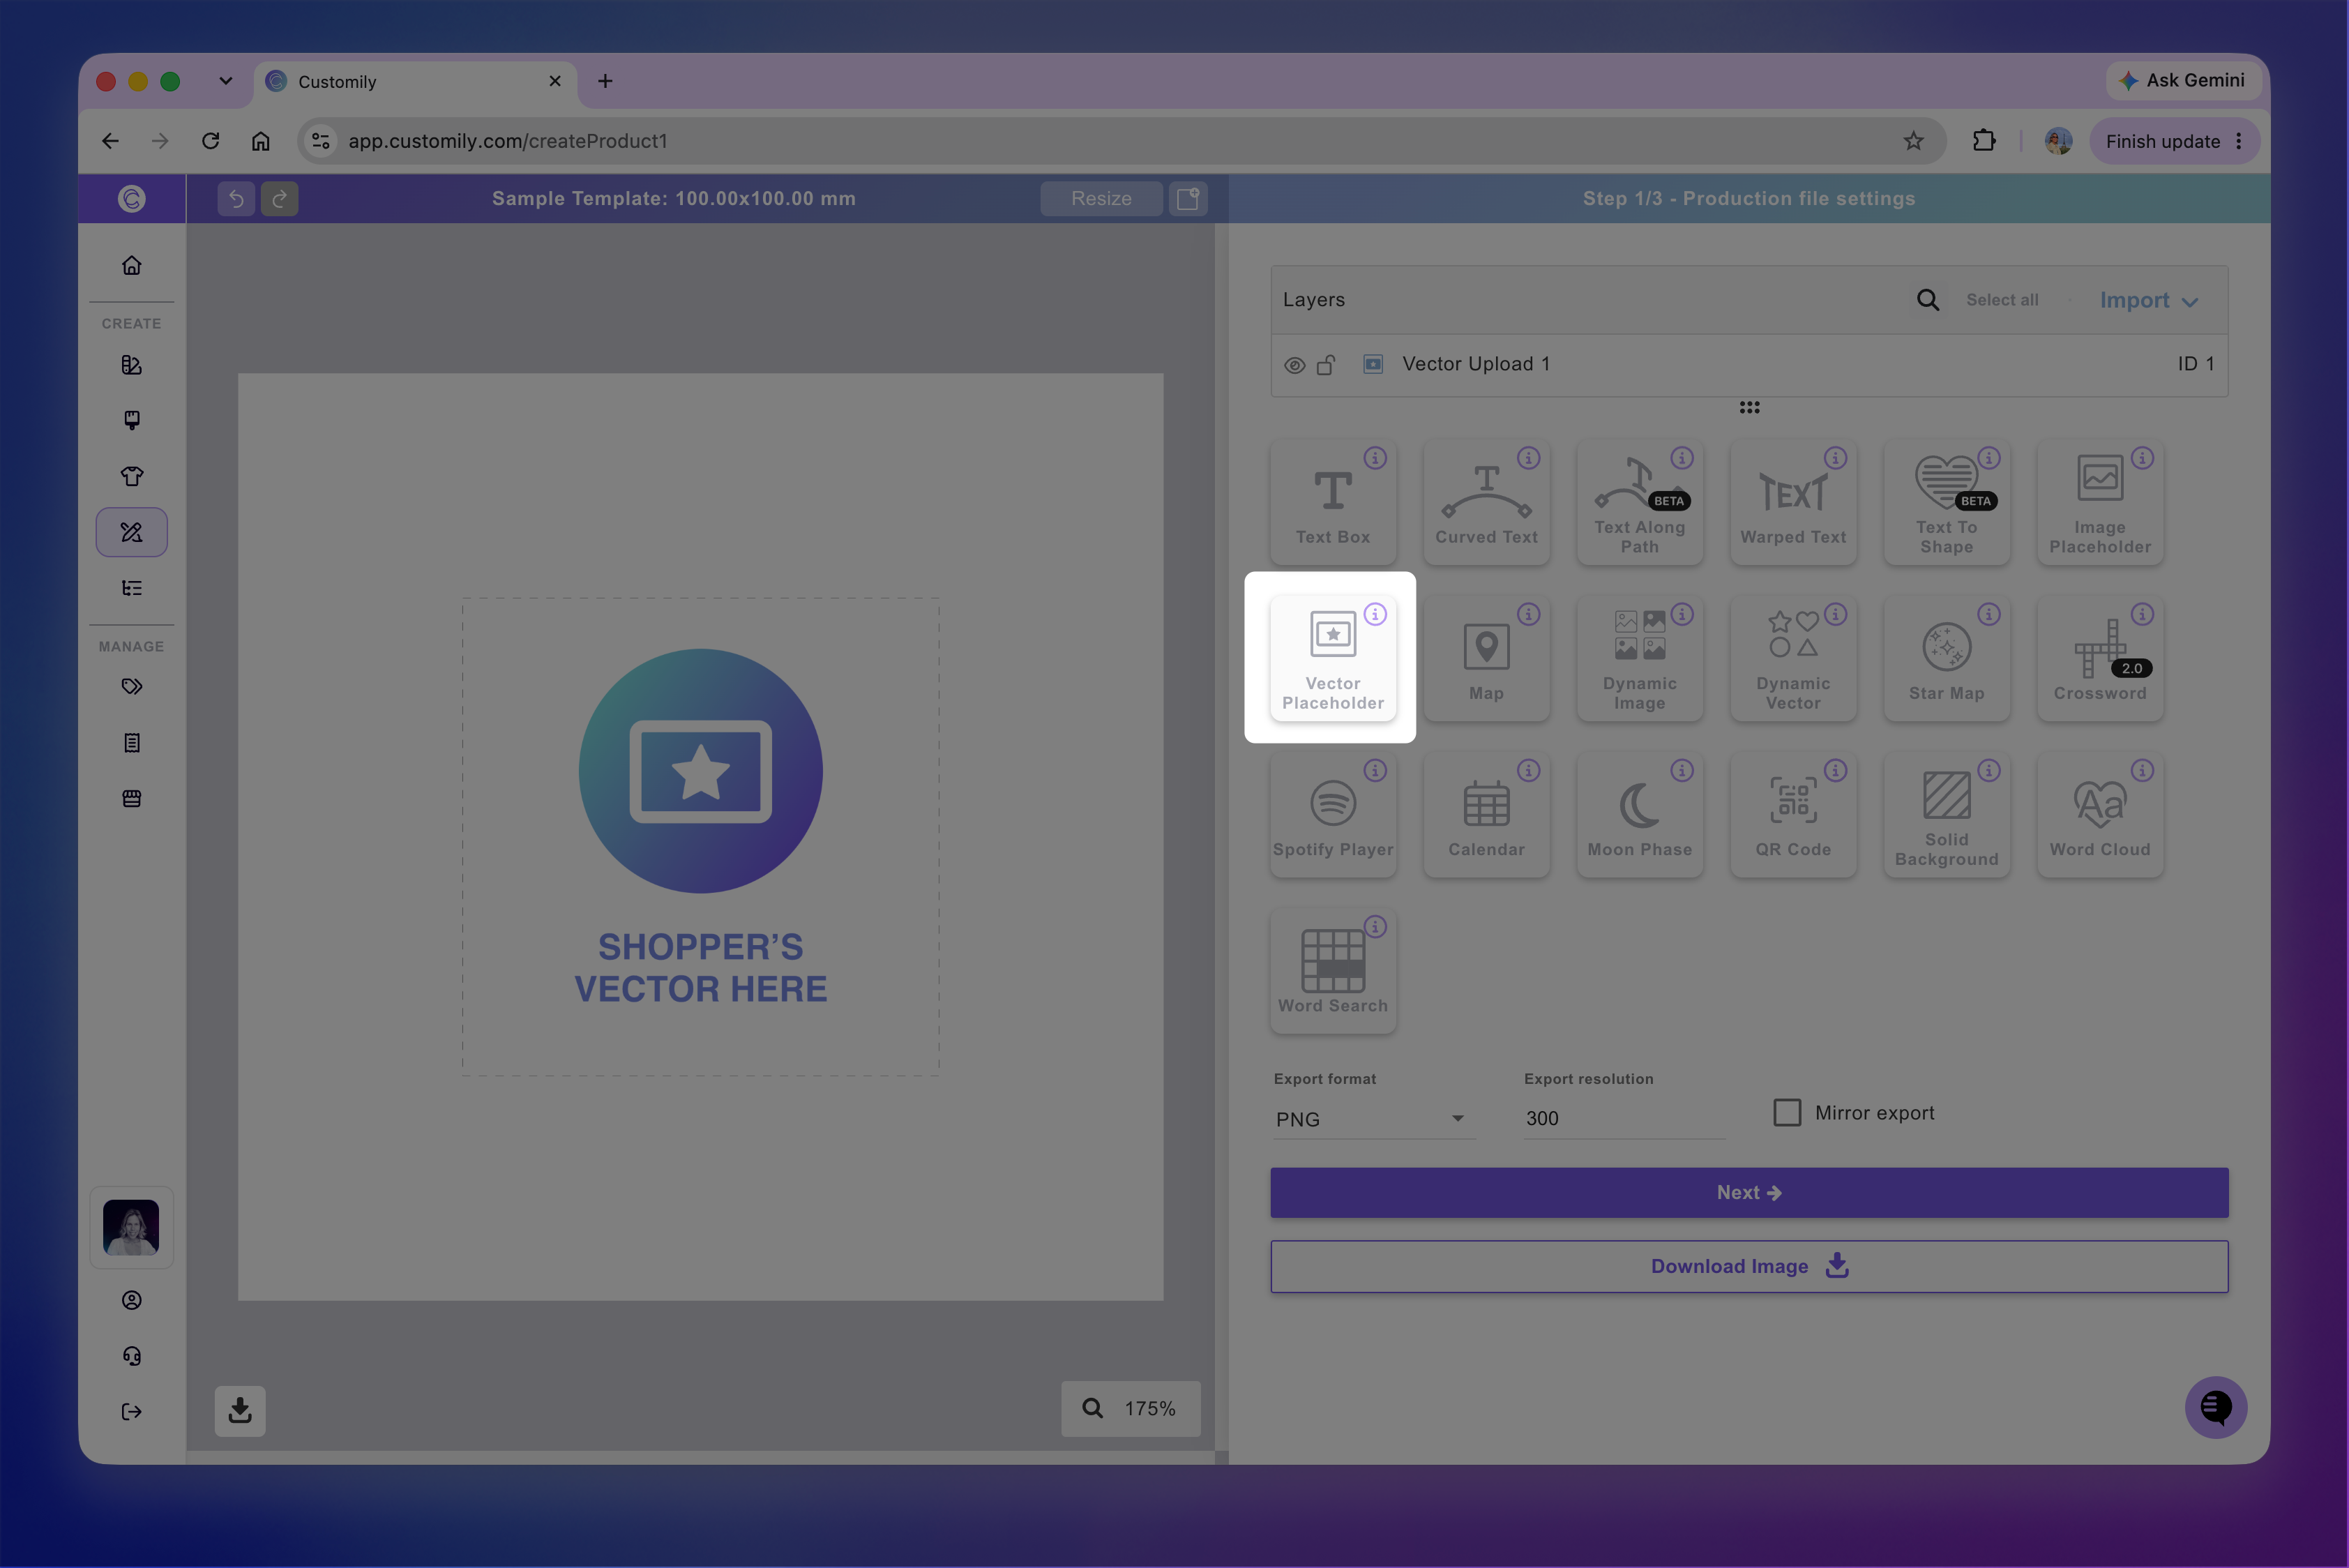Insert a Solid Background element
Viewport: 2349px width, 1568px height.
[1946, 815]
